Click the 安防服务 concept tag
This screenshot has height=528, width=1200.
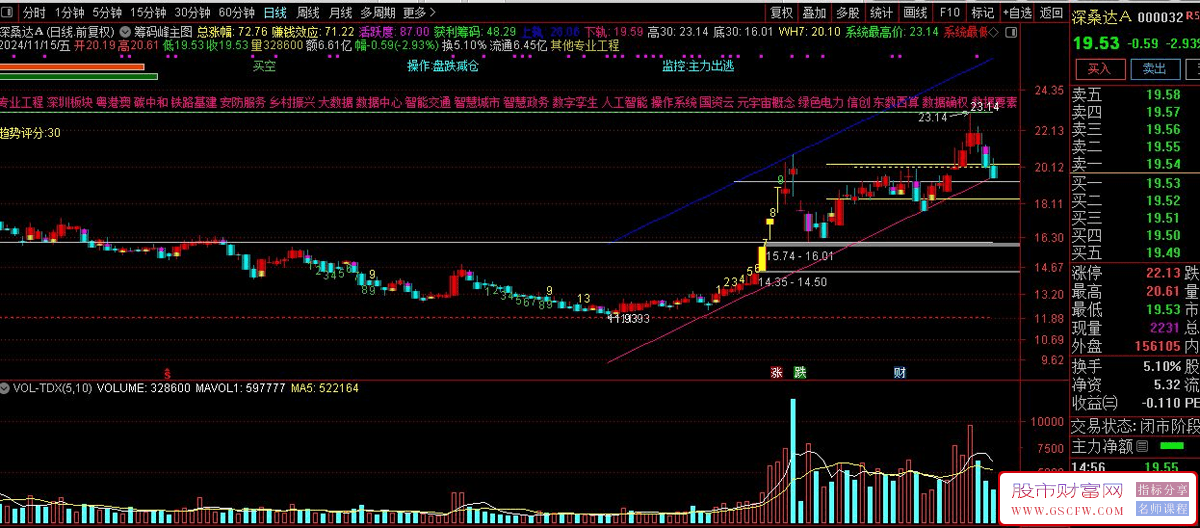tap(243, 102)
